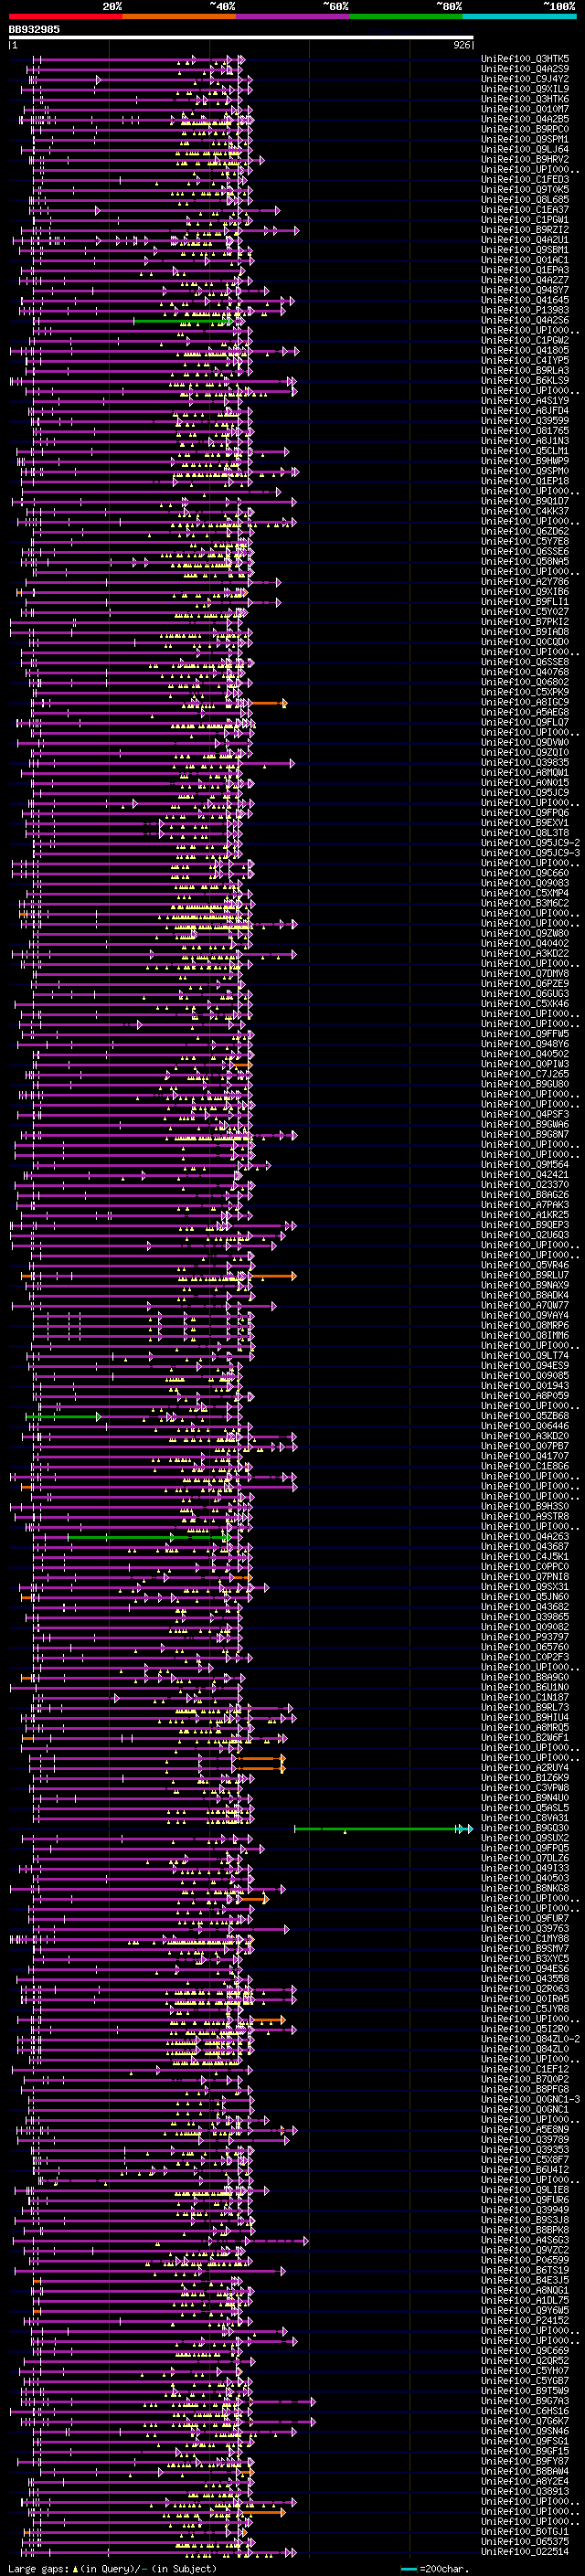Select hit UniRef100_P13983
Screen dimensions: 585x2576
tap(525, 310)
